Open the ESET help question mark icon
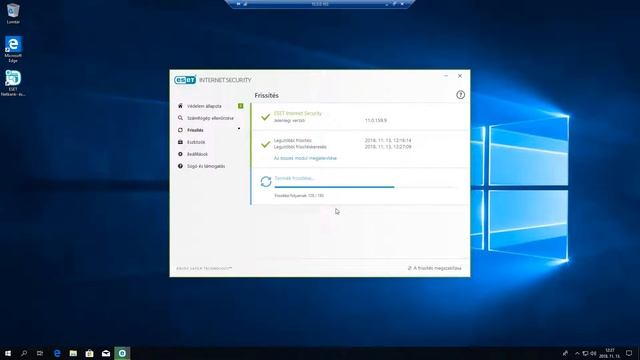The image size is (640, 360). pyautogui.click(x=460, y=95)
